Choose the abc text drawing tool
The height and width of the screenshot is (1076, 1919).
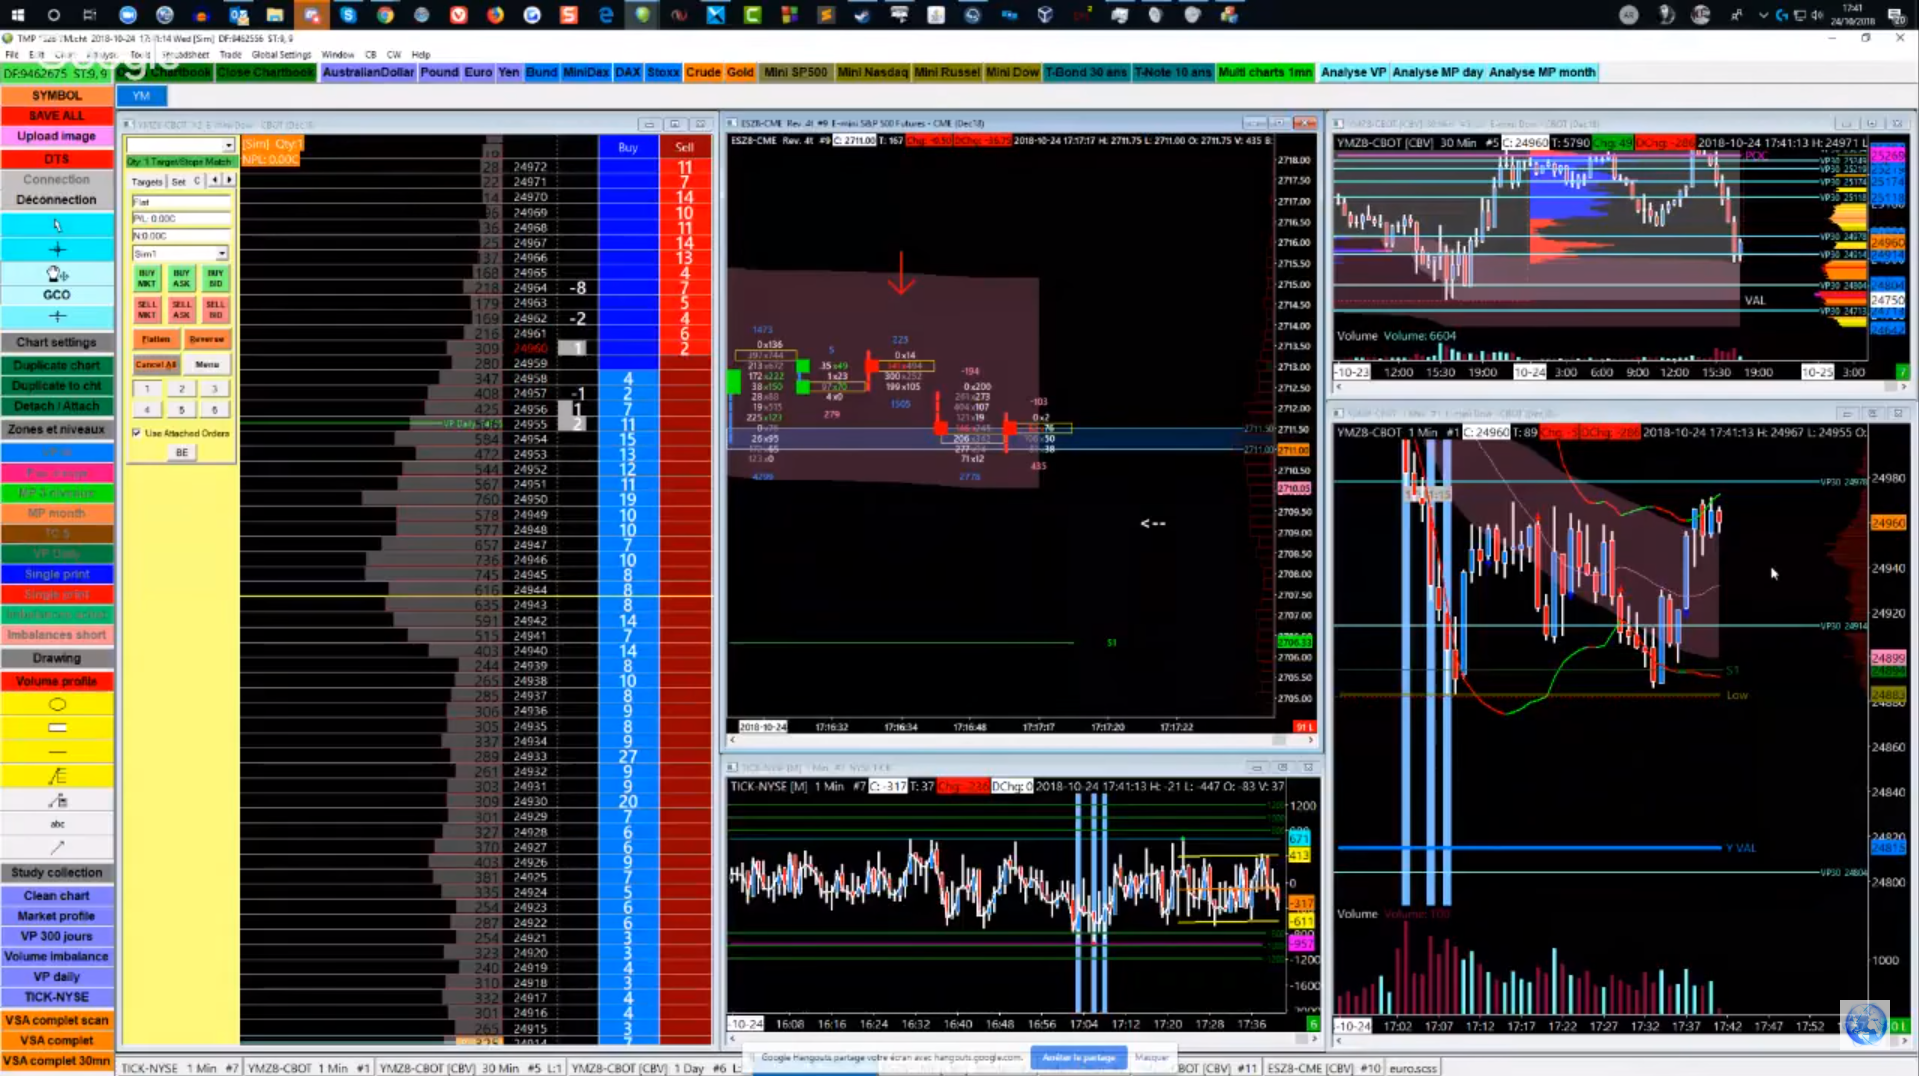click(57, 824)
